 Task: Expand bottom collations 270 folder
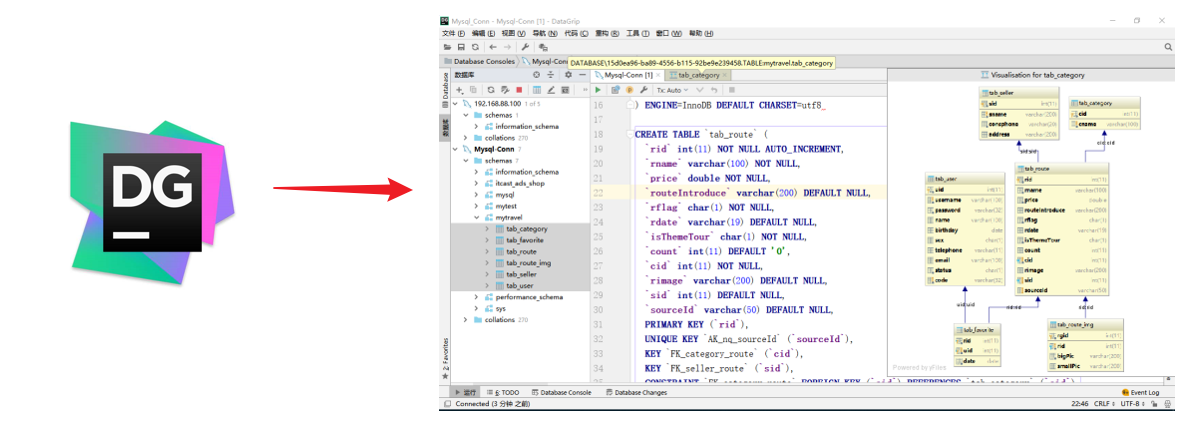tap(466, 320)
